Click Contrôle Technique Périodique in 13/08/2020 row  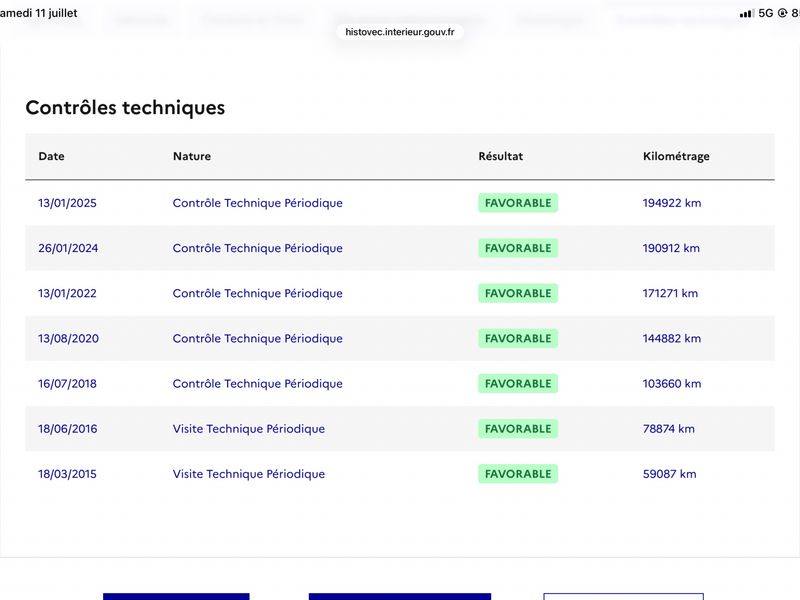258,338
